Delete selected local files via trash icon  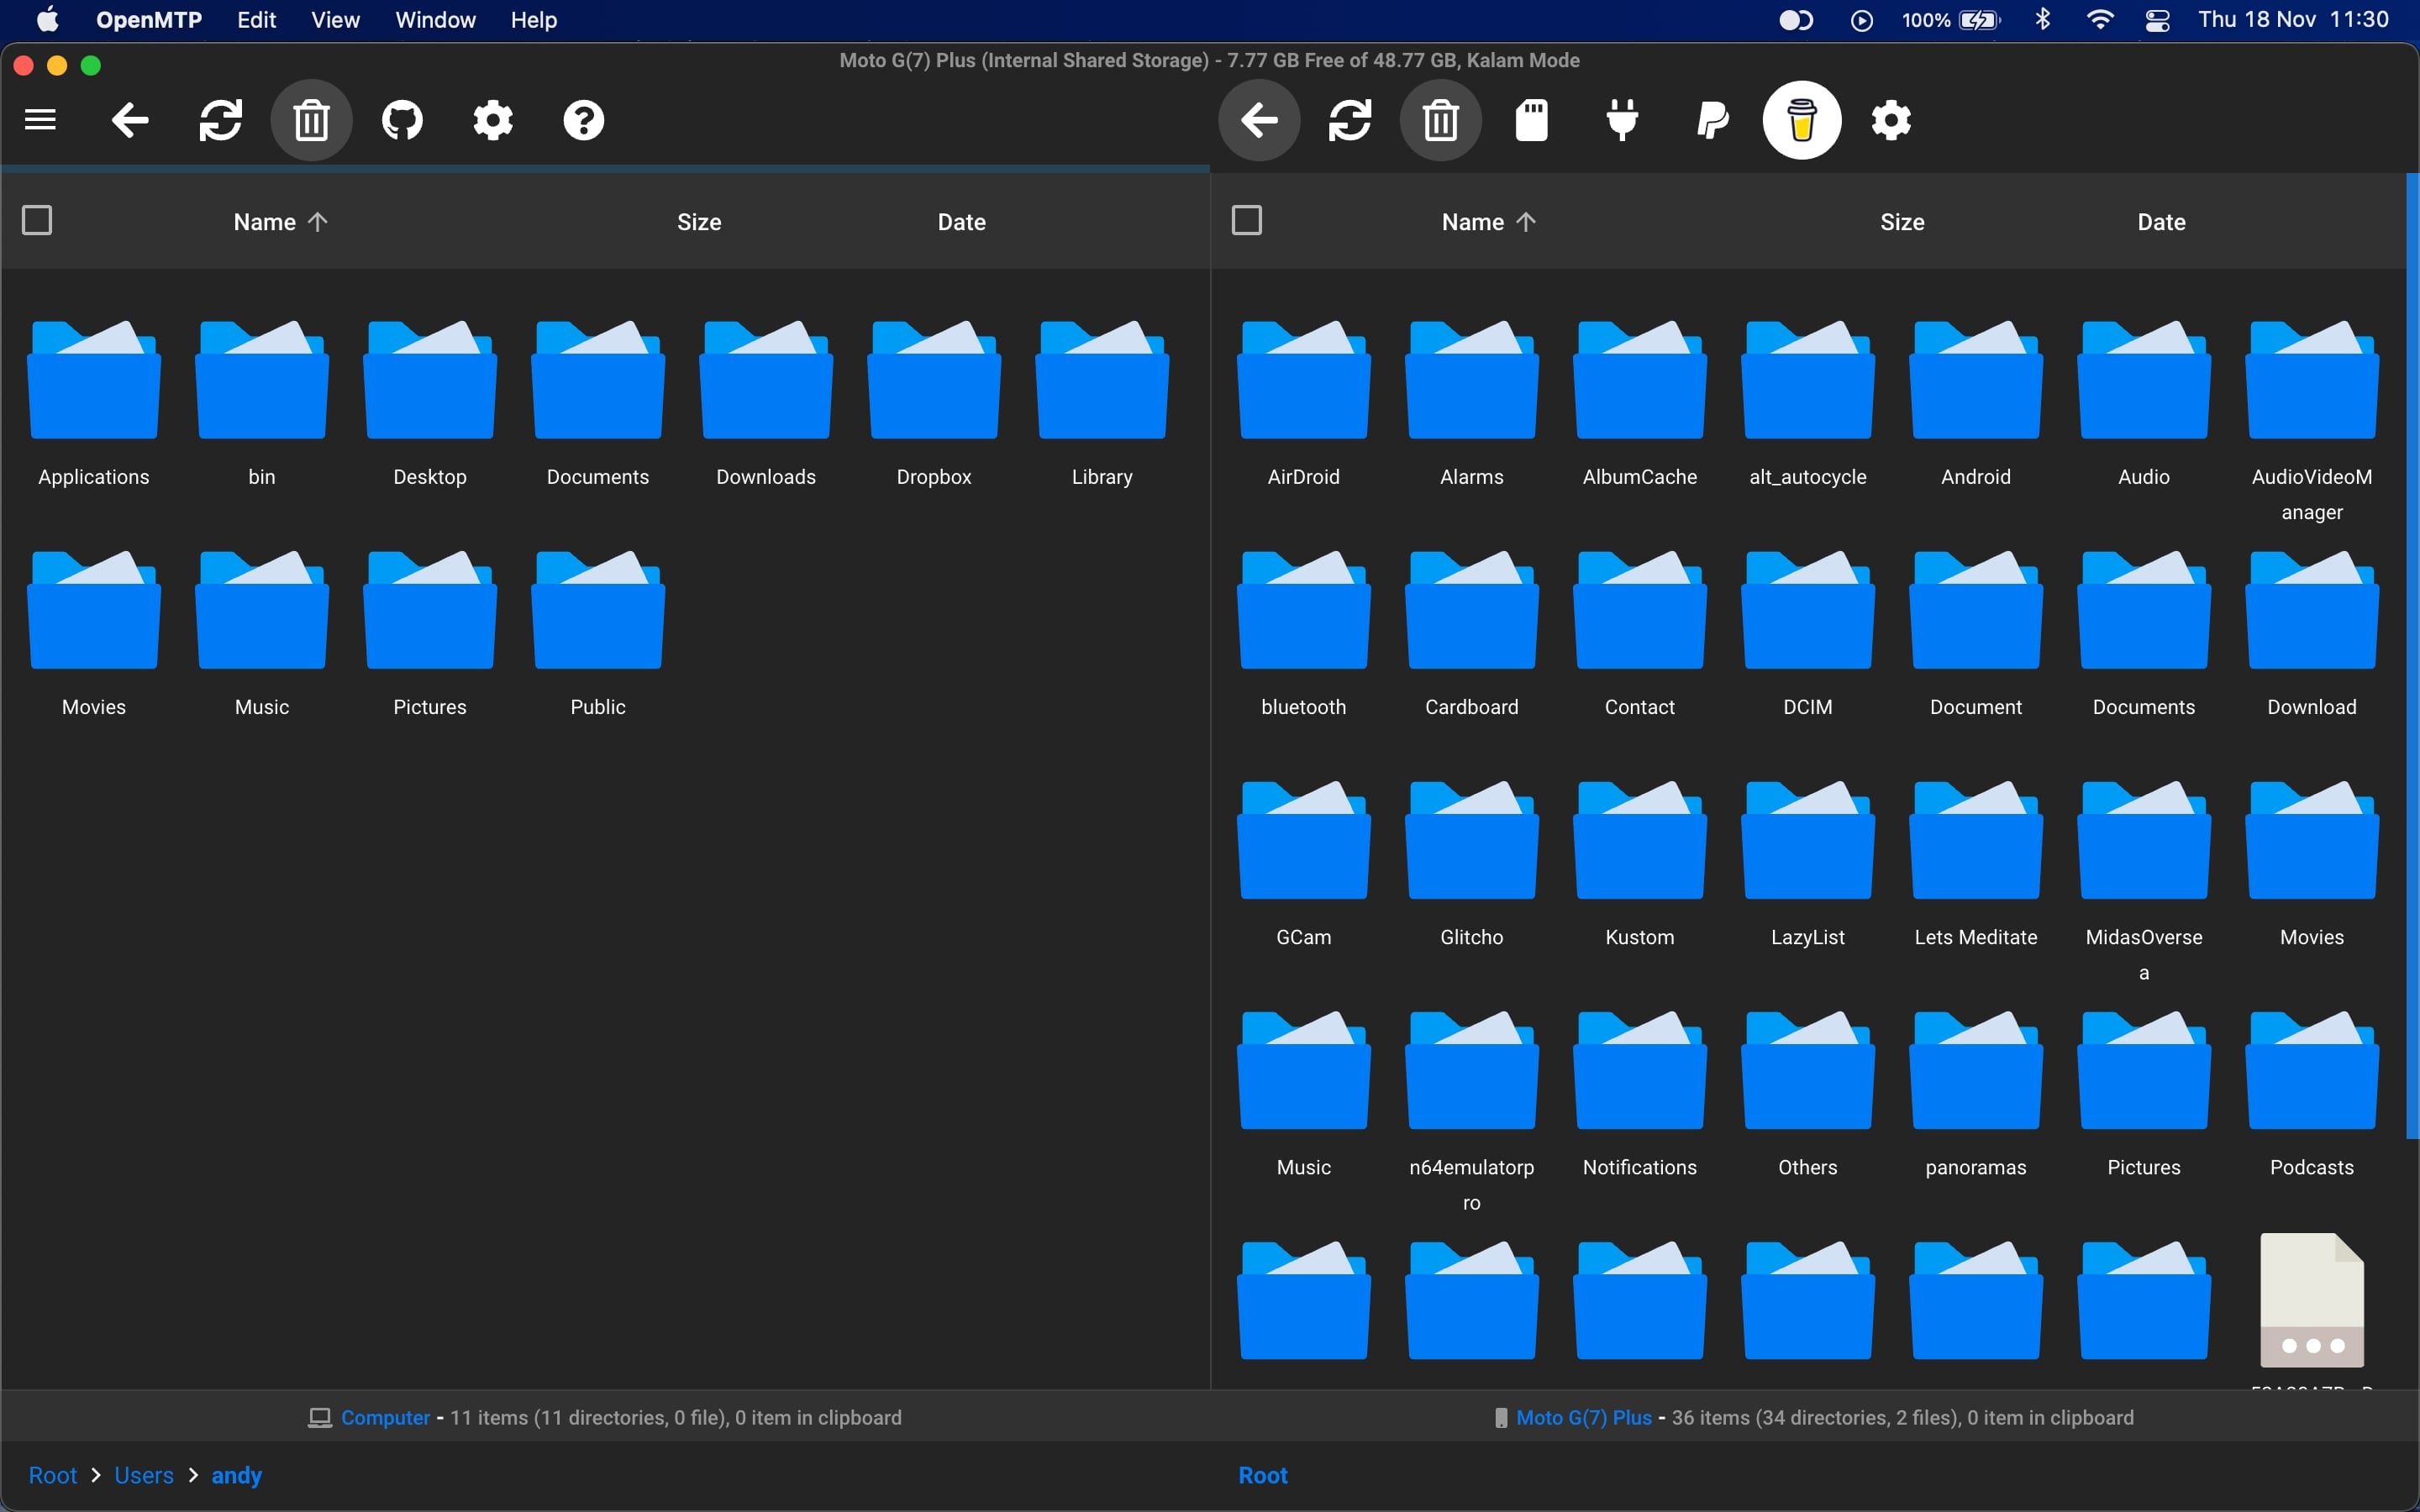(311, 119)
